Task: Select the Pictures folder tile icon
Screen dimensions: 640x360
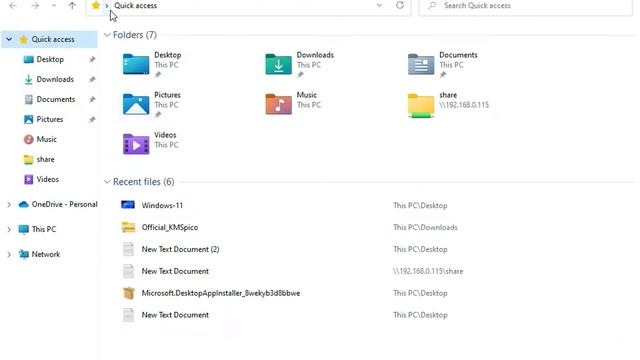Action: [x=136, y=104]
